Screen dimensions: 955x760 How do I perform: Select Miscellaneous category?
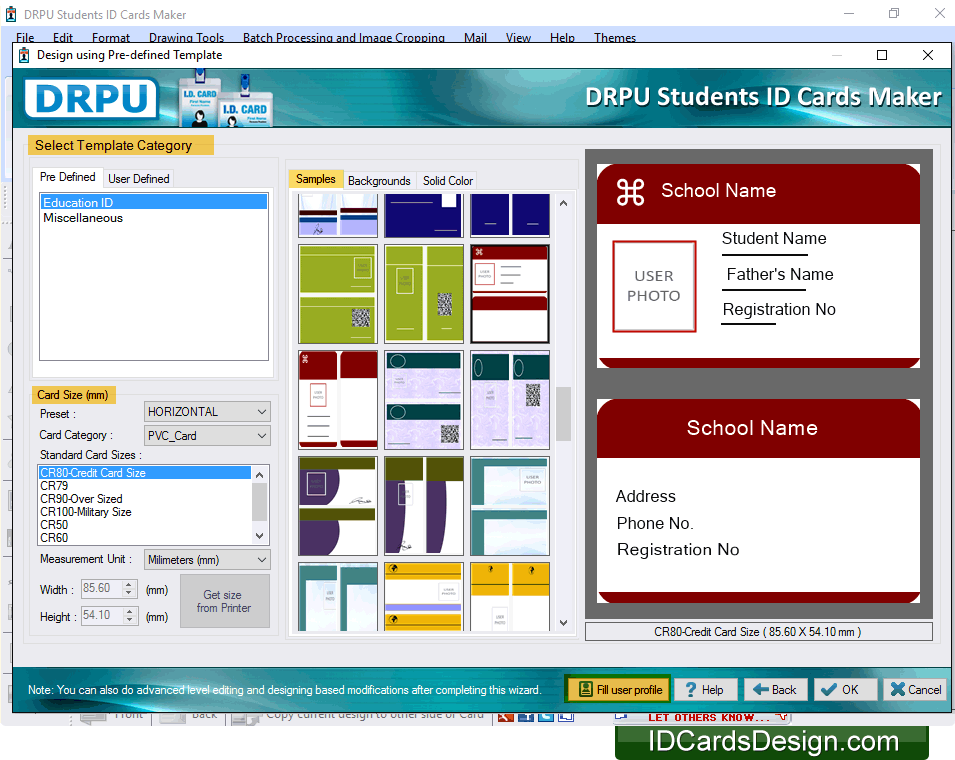(x=153, y=217)
